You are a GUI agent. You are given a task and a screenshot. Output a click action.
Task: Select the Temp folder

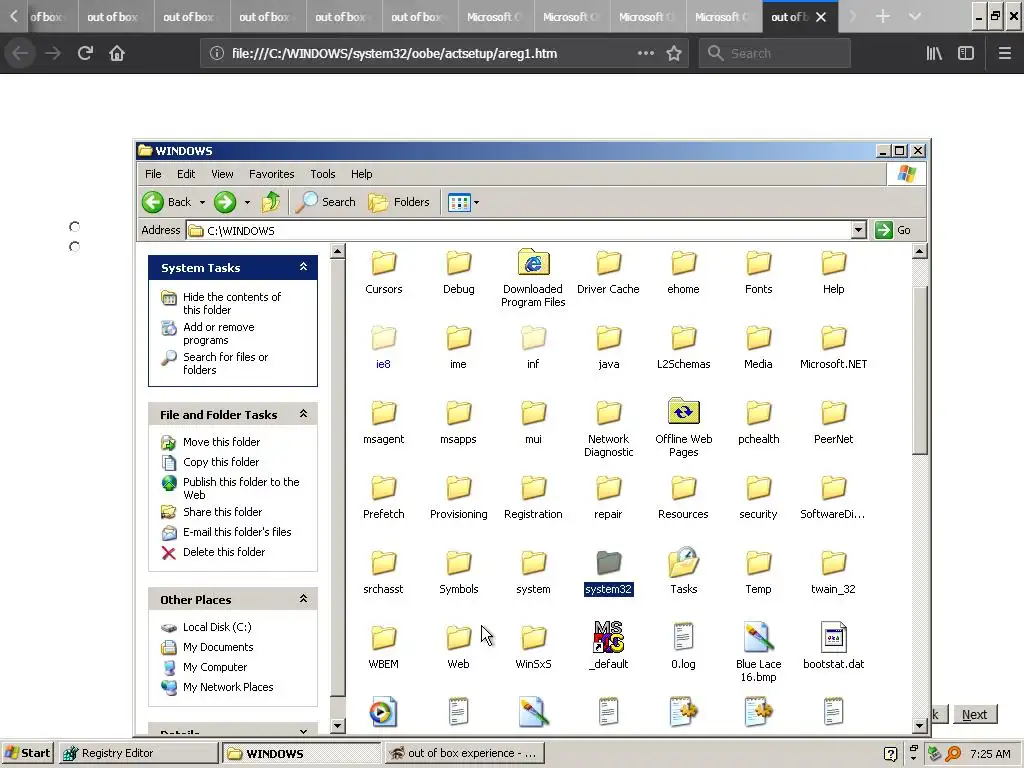[758, 573]
